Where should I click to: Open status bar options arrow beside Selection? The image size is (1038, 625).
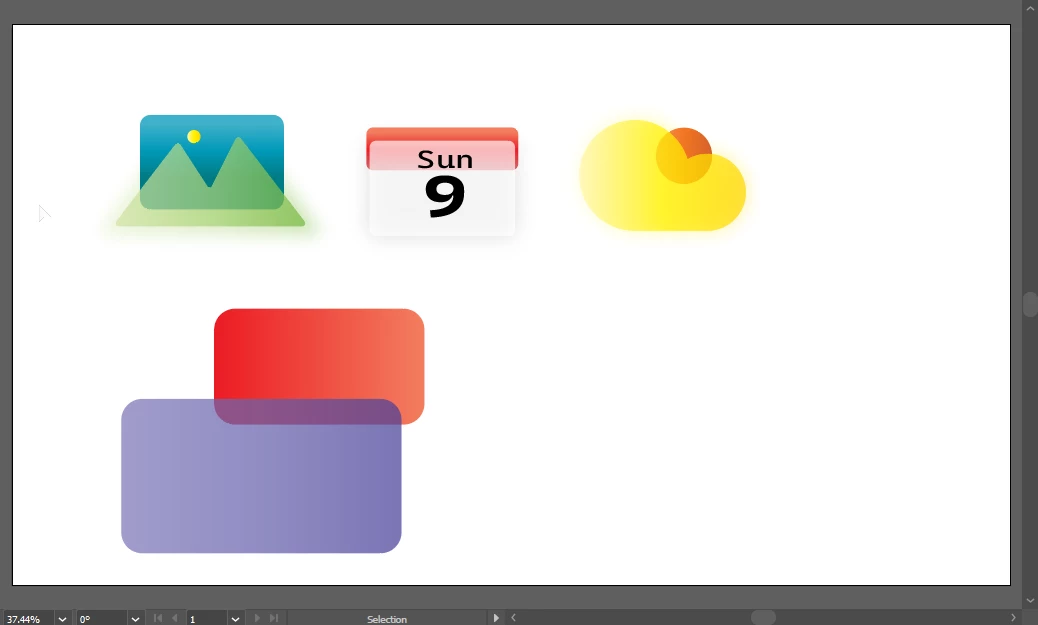tap(496, 618)
